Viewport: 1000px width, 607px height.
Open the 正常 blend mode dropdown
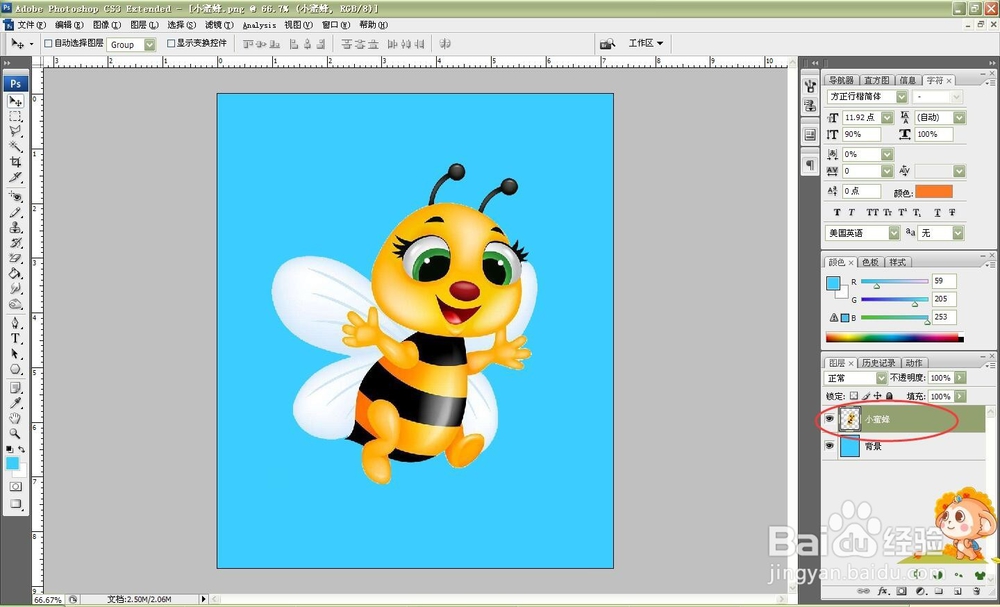[881, 379]
